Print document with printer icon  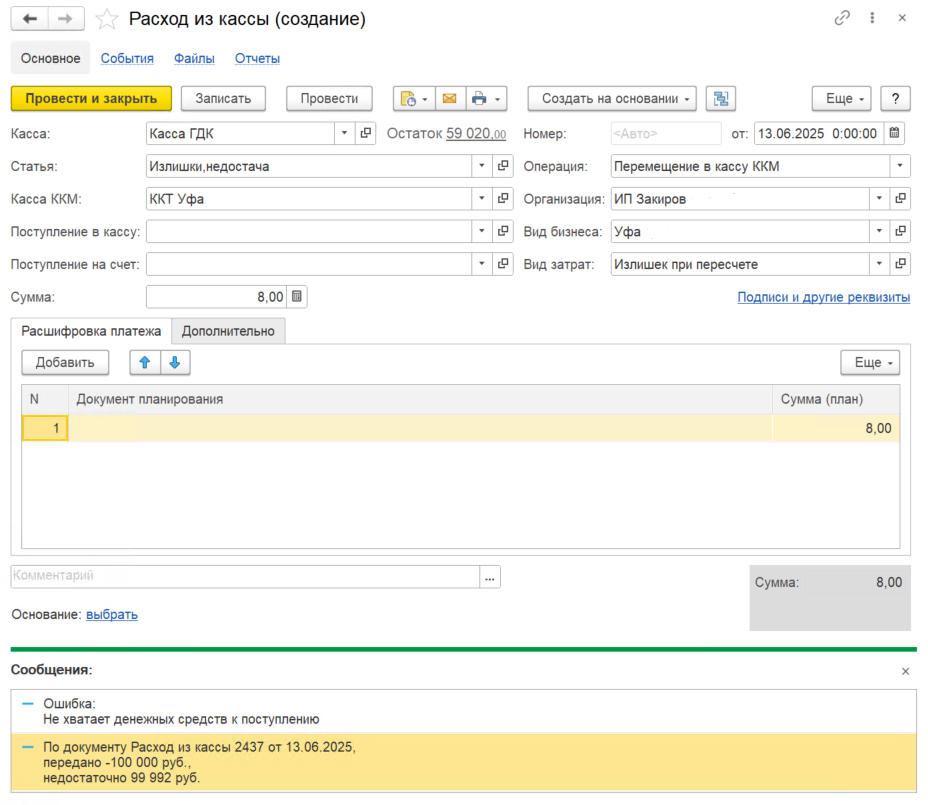click(x=479, y=99)
